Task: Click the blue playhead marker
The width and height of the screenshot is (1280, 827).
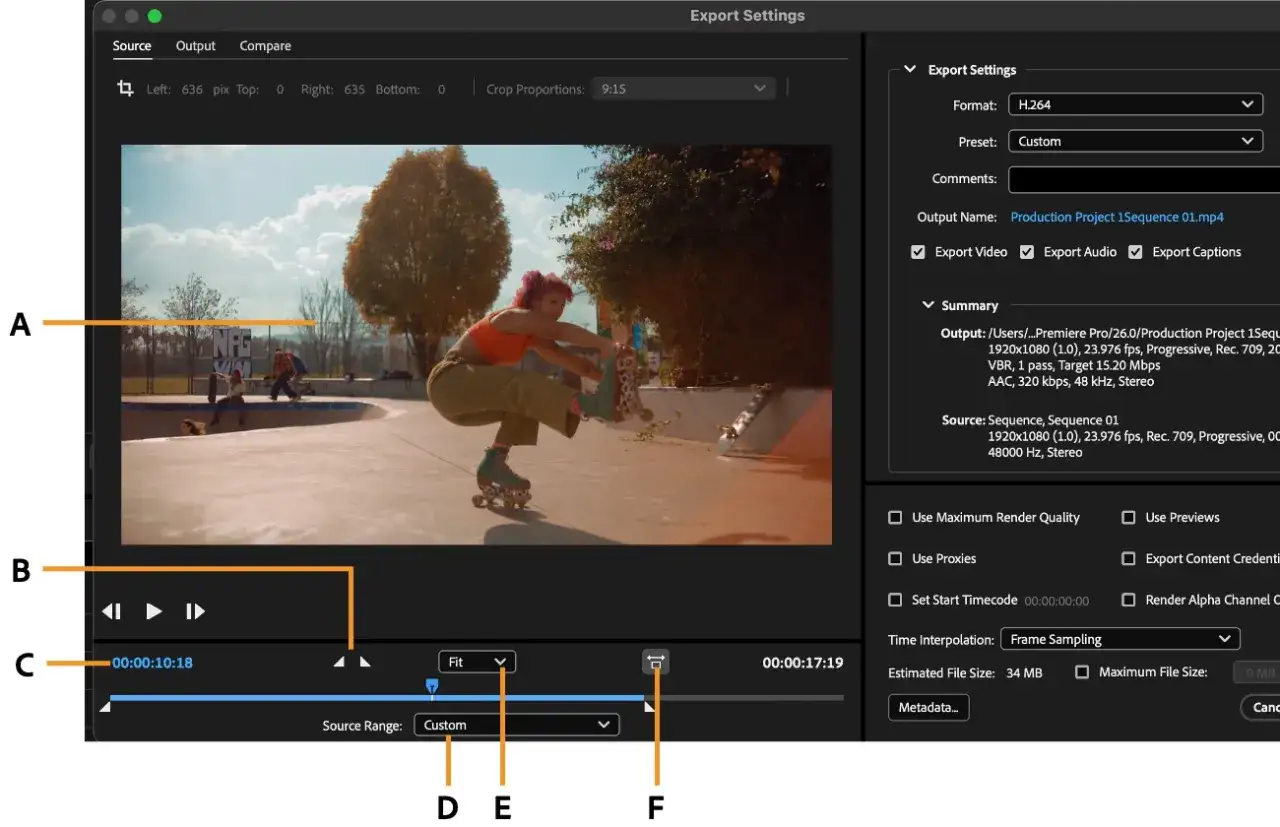Action: coord(431,686)
